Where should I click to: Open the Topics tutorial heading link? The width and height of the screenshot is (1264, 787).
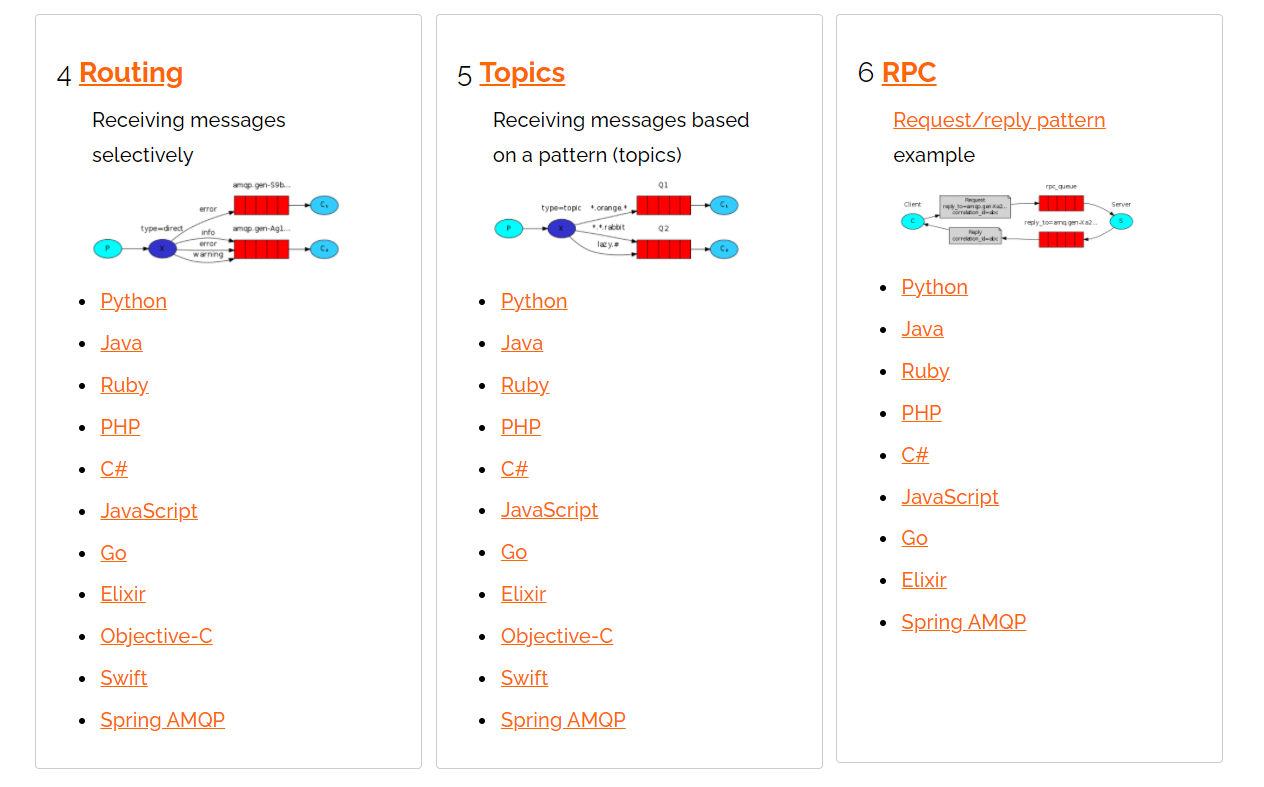pos(522,73)
